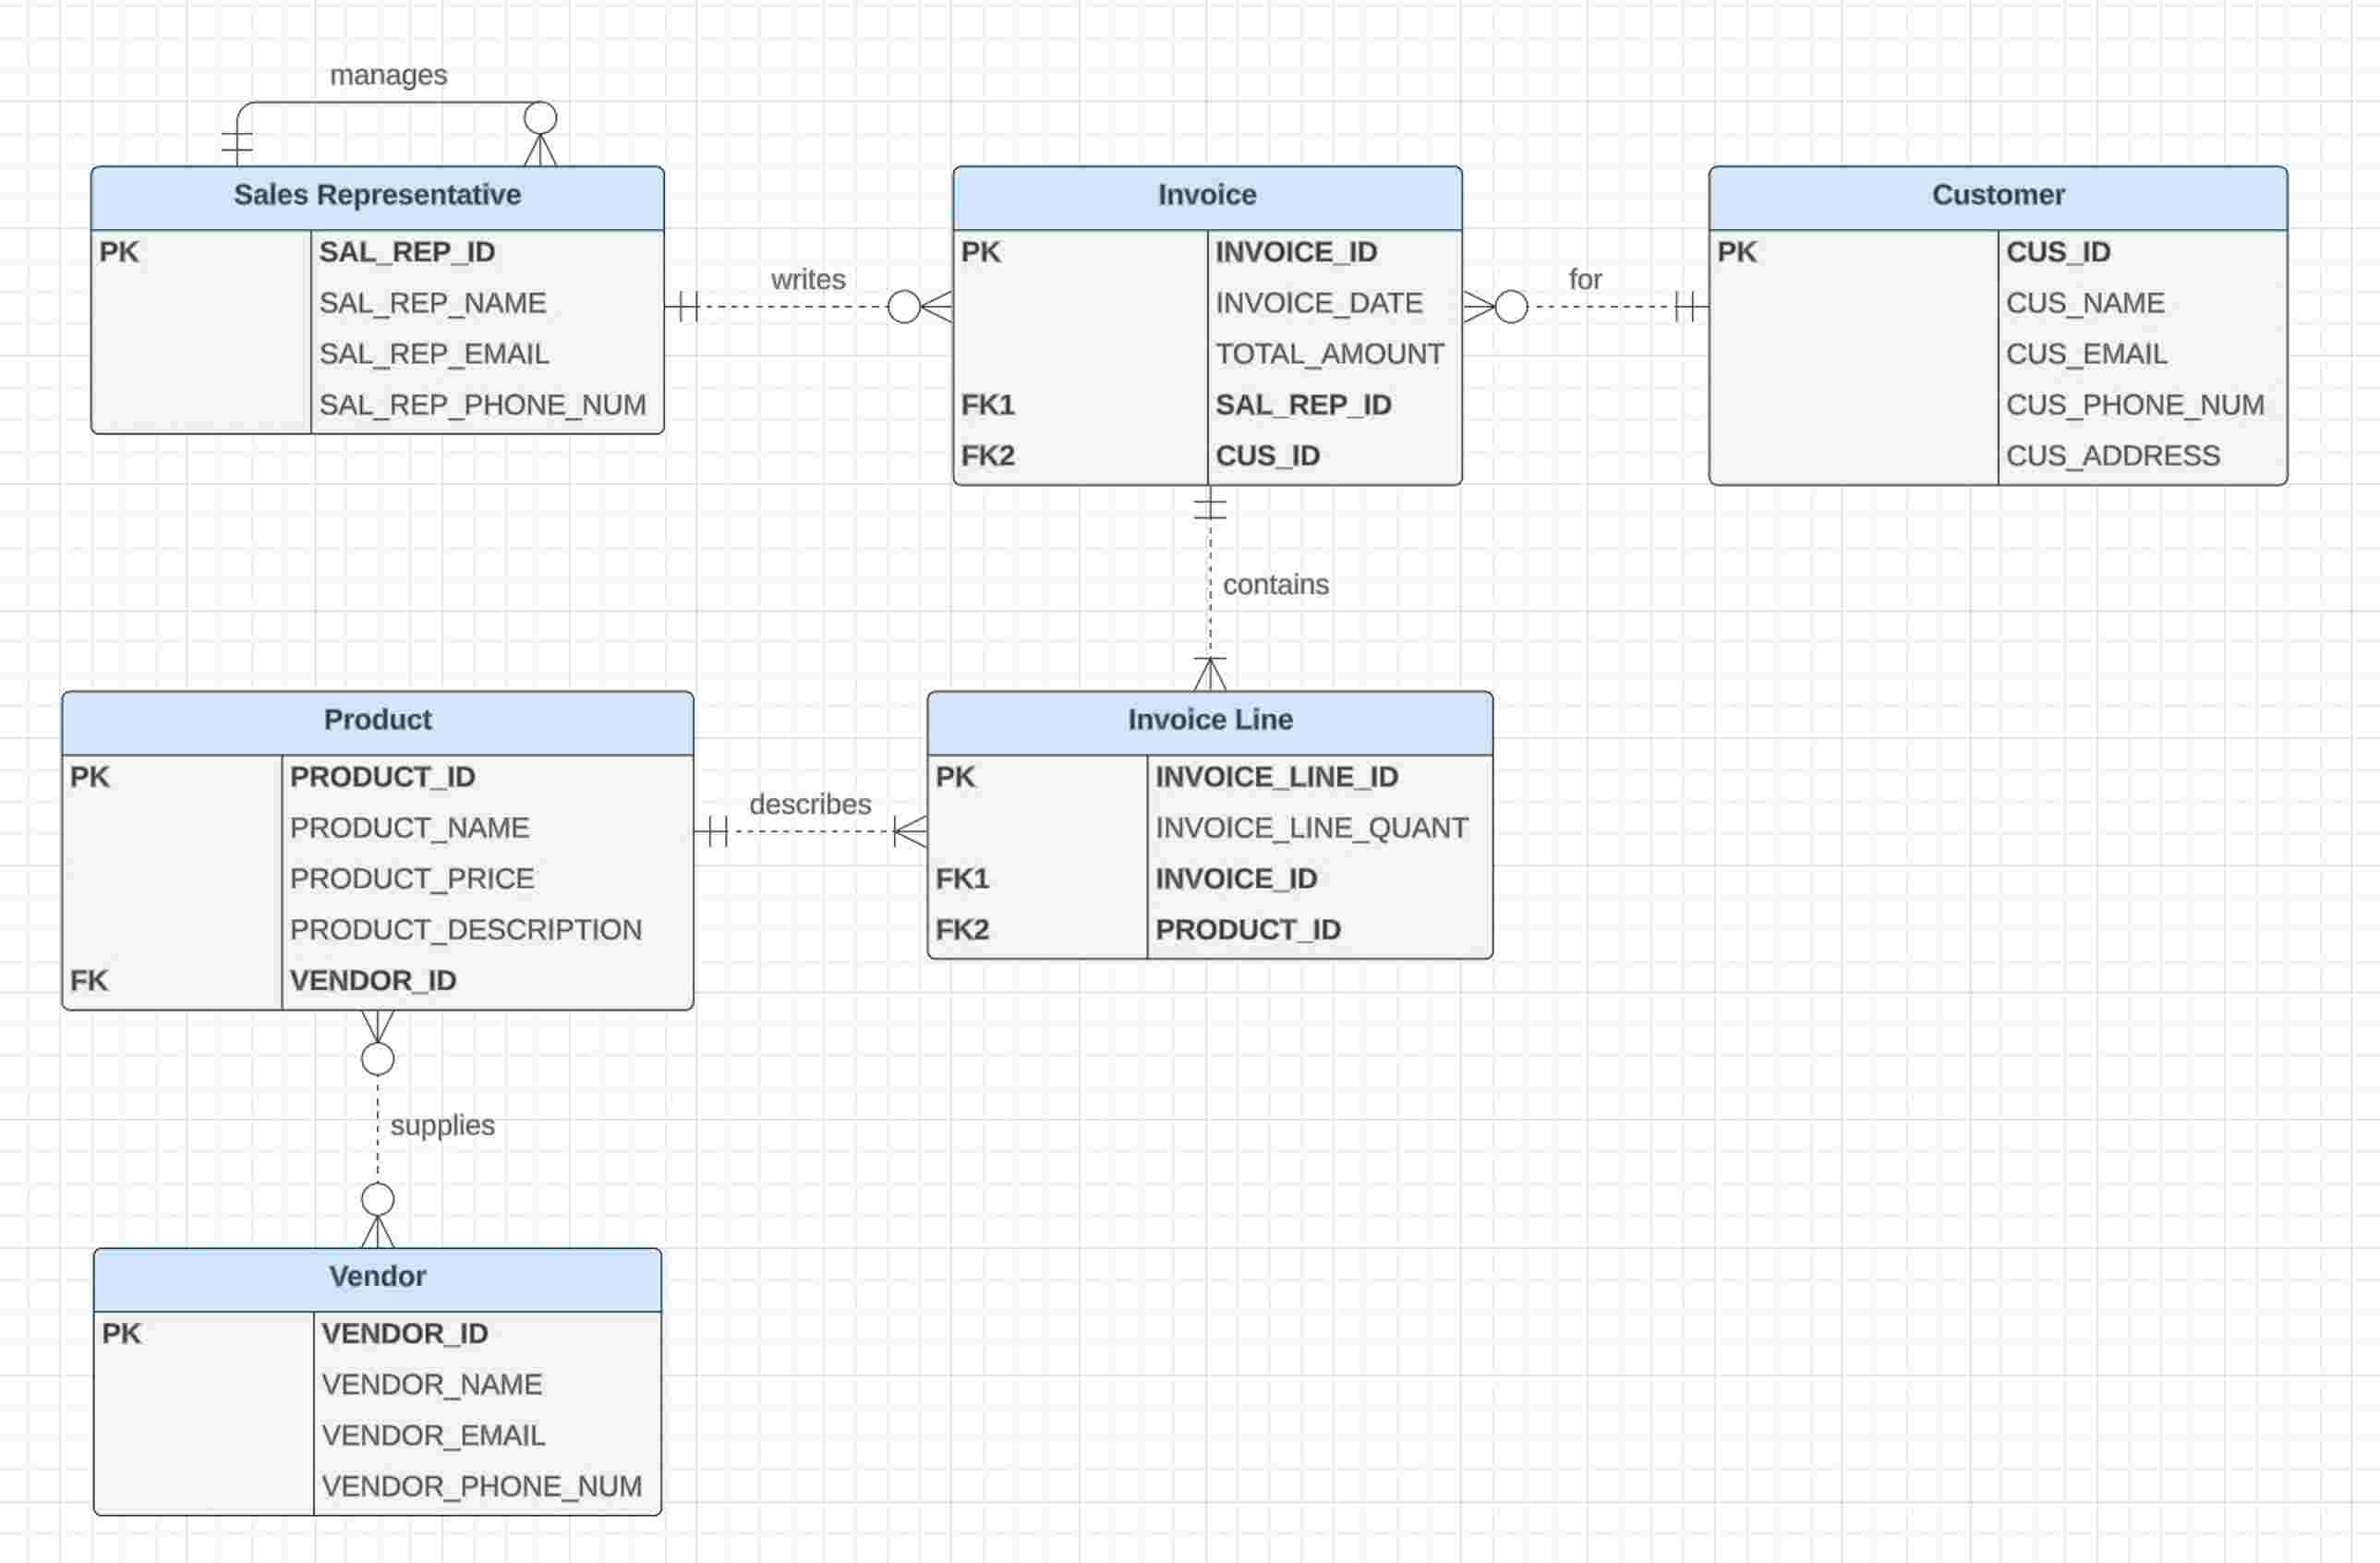The width and height of the screenshot is (2380, 1563).
Task: Click the Product table header
Action: pos(377,720)
